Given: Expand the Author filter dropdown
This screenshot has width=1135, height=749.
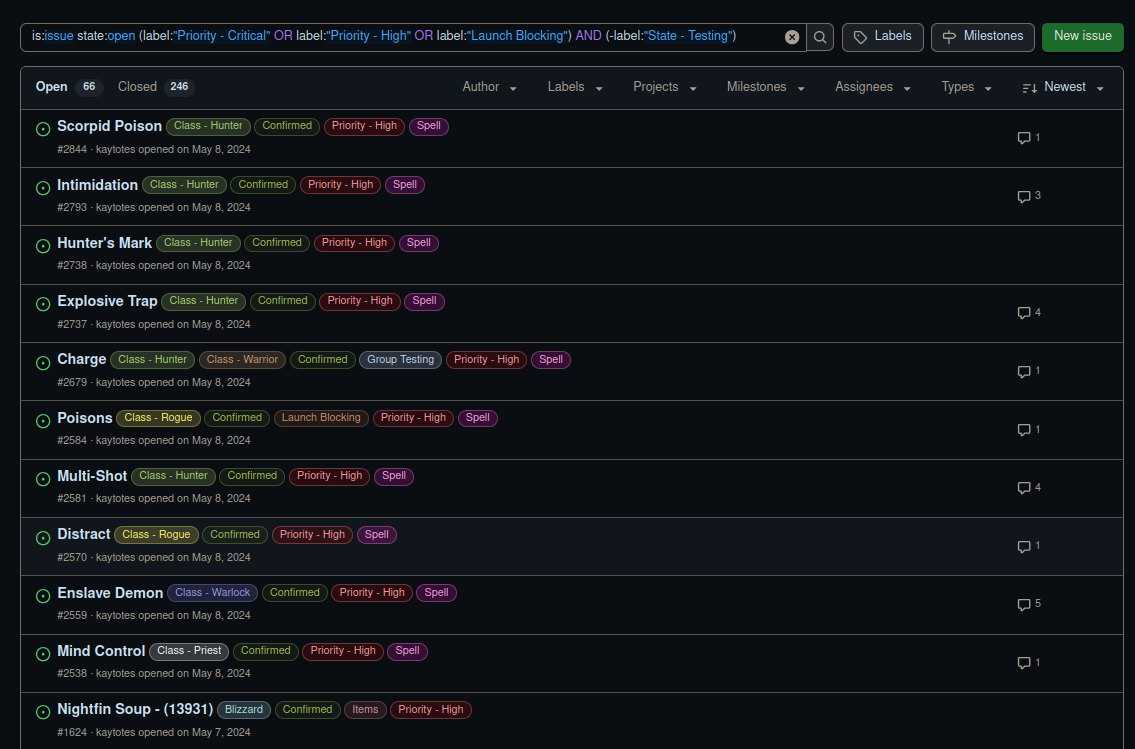Looking at the screenshot, I should click(x=489, y=87).
